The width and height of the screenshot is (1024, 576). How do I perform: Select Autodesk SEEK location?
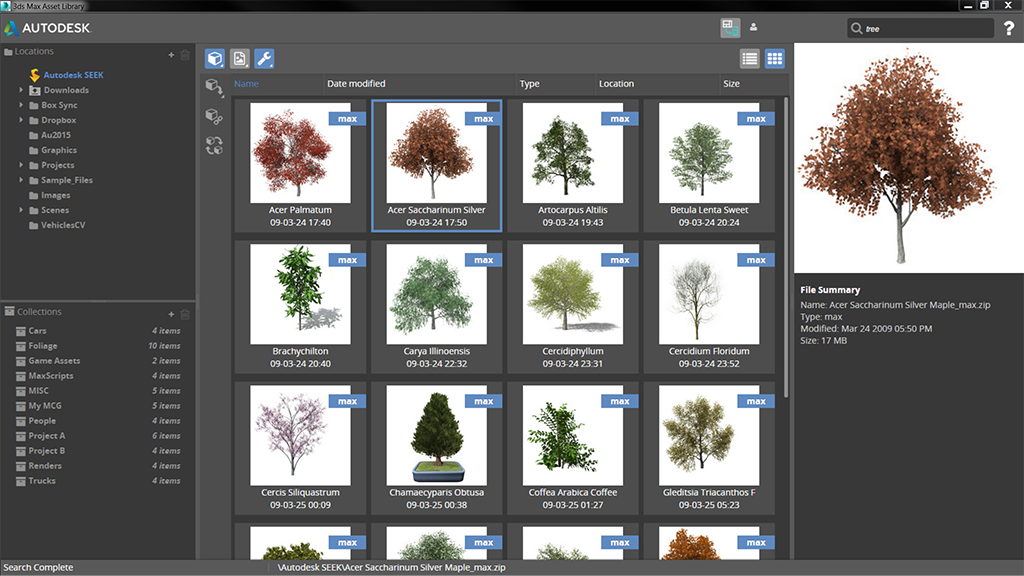click(x=72, y=75)
